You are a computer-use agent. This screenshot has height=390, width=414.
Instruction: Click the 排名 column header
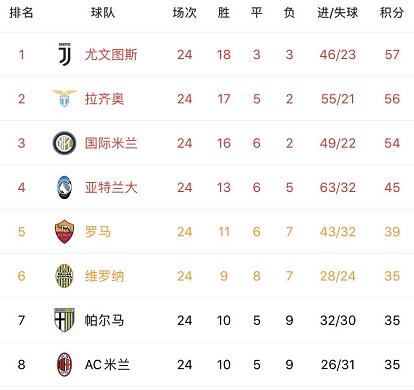point(21,13)
